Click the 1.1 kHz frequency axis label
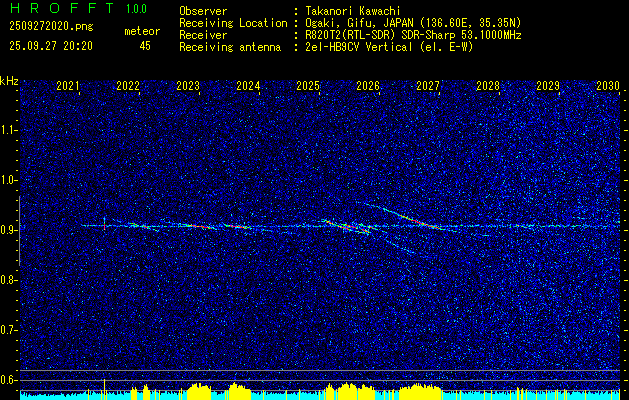Image resolution: width=629 pixels, height=400 pixels. click(9, 130)
